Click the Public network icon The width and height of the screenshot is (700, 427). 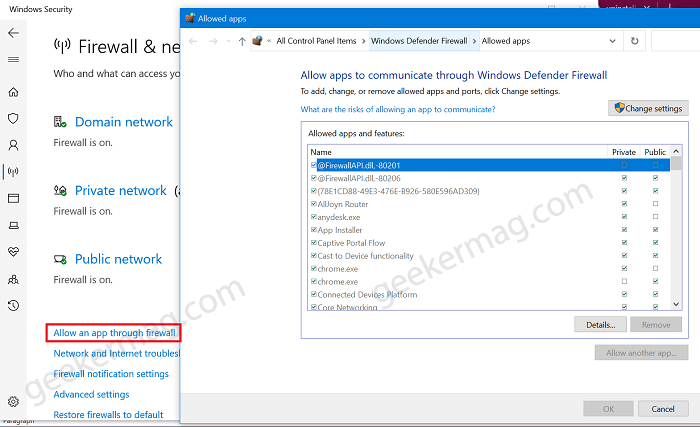tap(60, 259)
